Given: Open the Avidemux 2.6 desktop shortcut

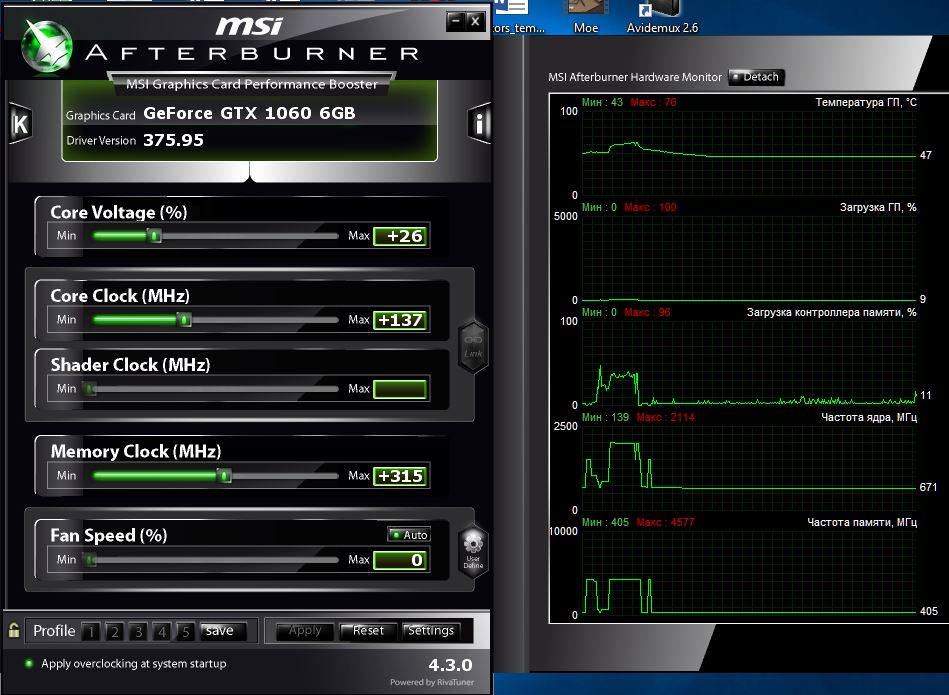Looking at the screenshot, I should coord(662,18).
